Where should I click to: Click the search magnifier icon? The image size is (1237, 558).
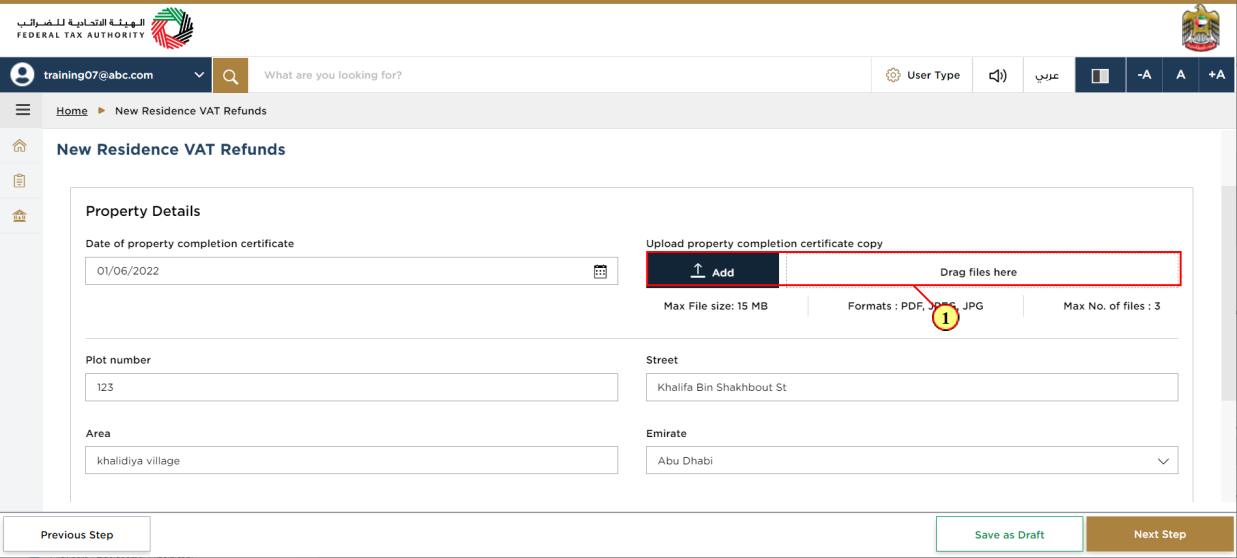click(x=230, y=75)
